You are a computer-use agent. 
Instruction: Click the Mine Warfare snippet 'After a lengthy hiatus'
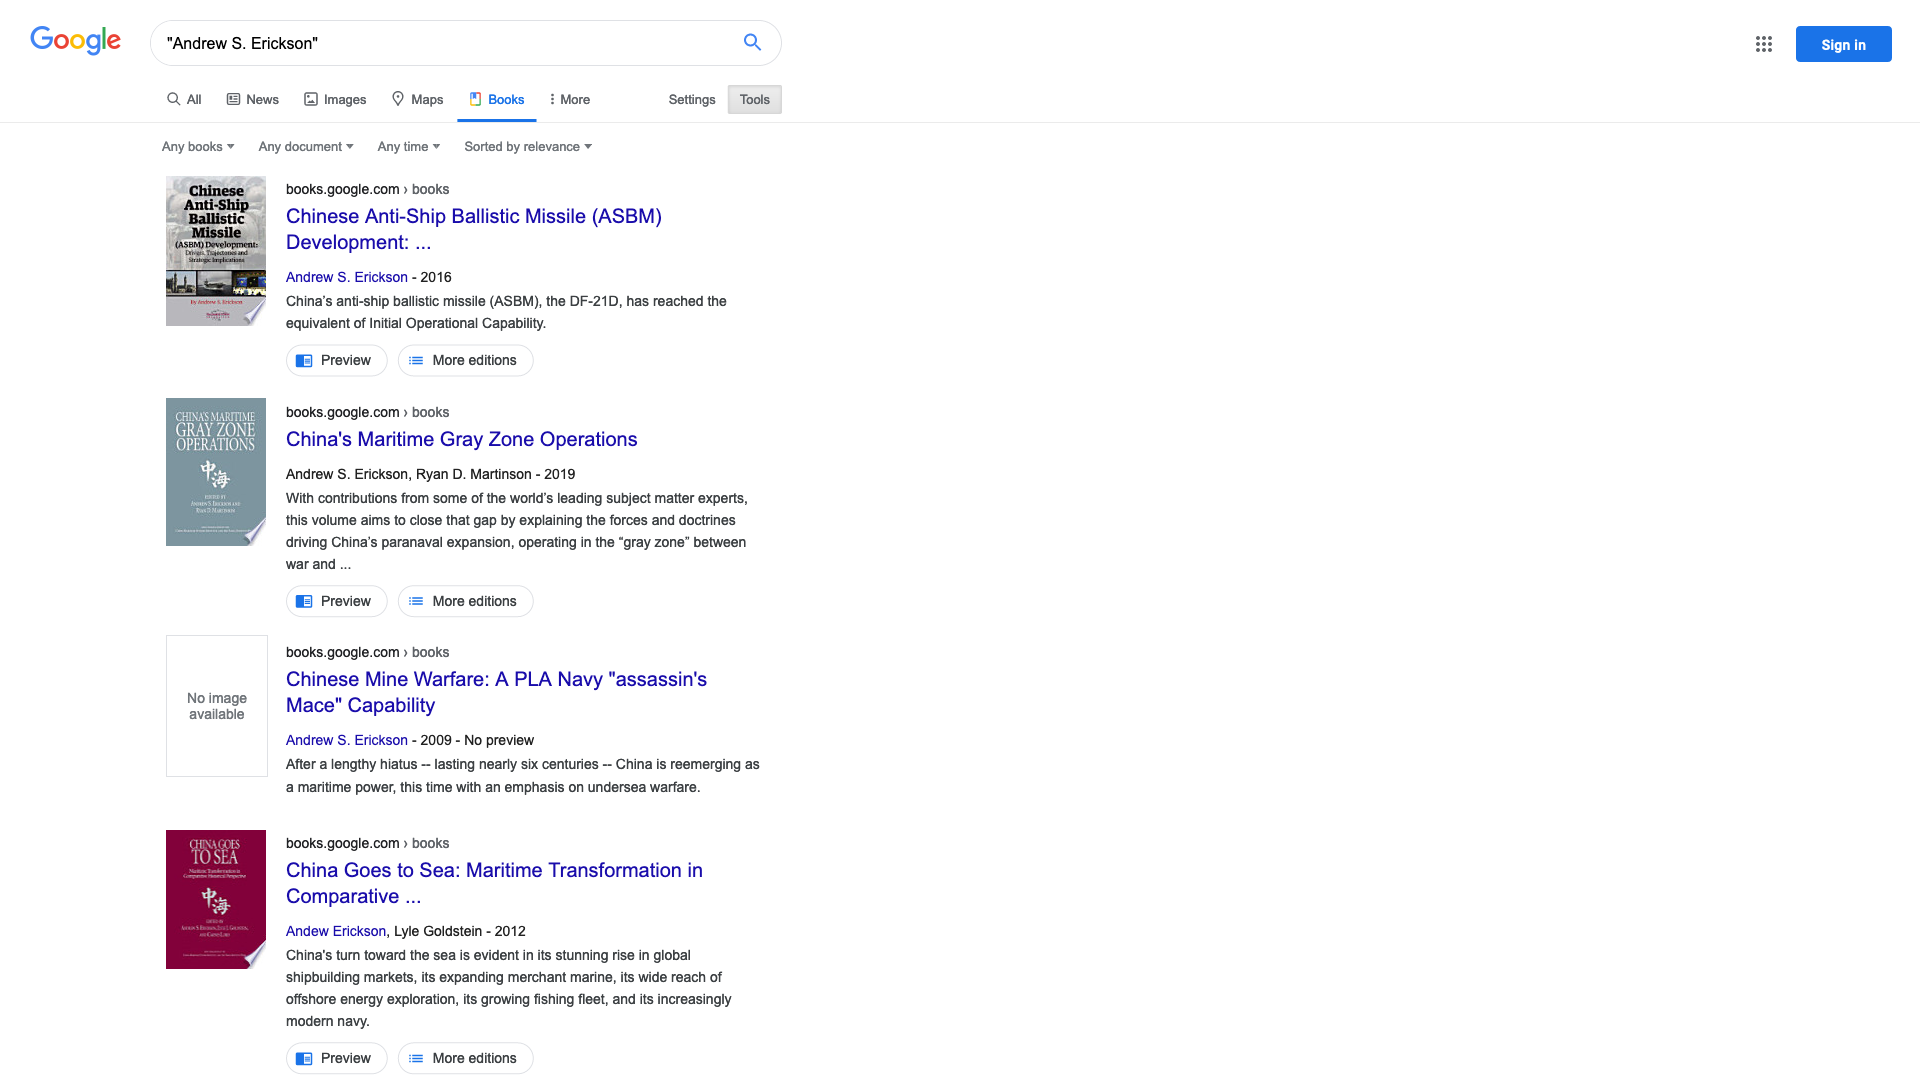523,775
